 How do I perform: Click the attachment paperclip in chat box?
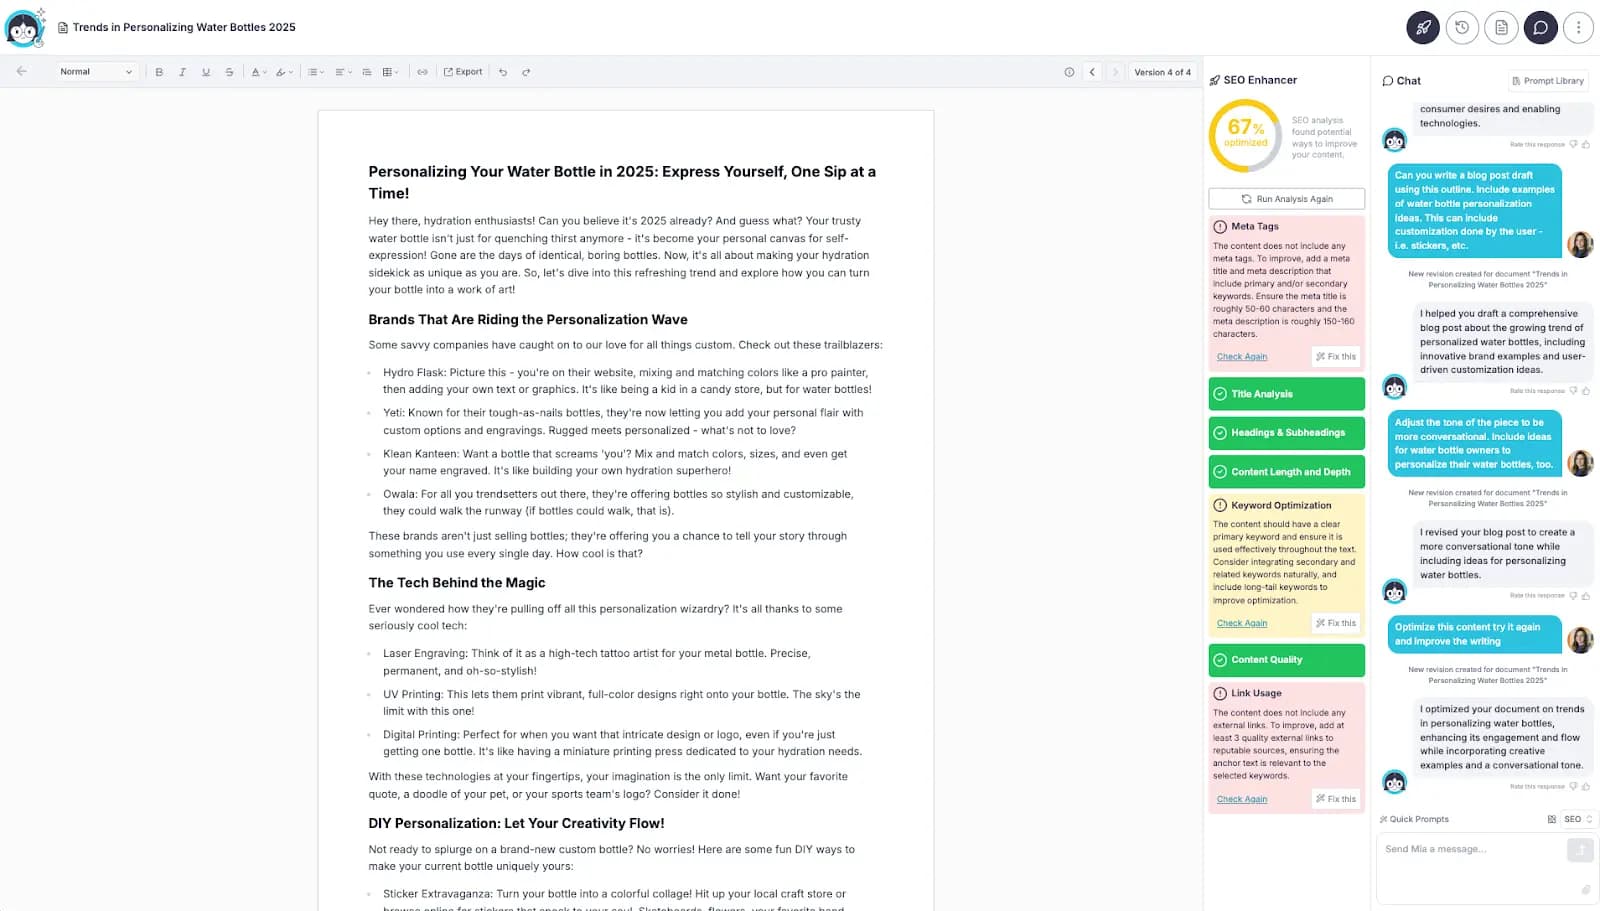point(1585,889)
